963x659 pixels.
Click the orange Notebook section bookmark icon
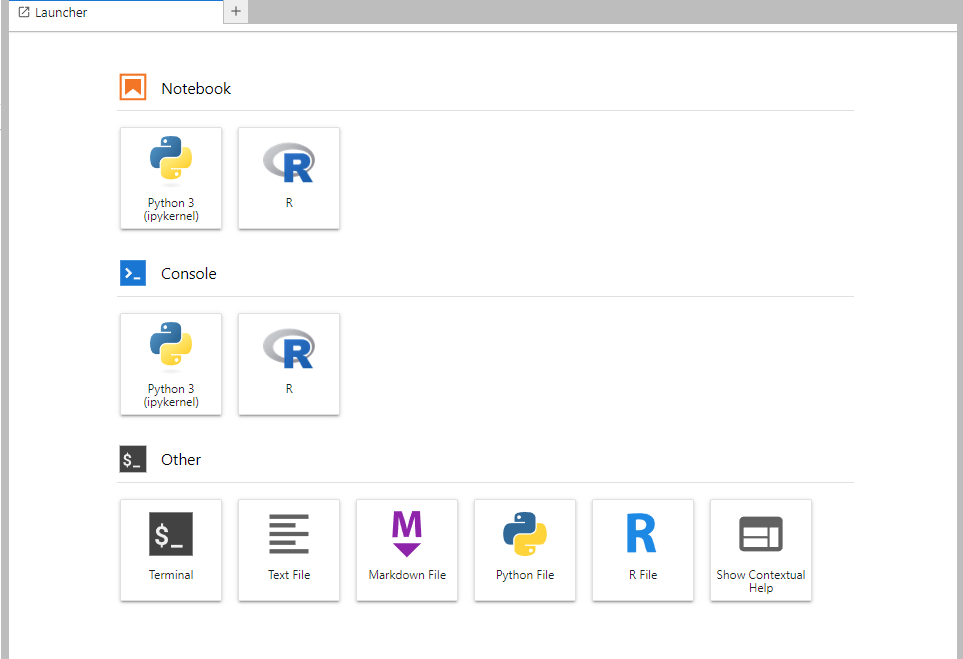(133, 87)
